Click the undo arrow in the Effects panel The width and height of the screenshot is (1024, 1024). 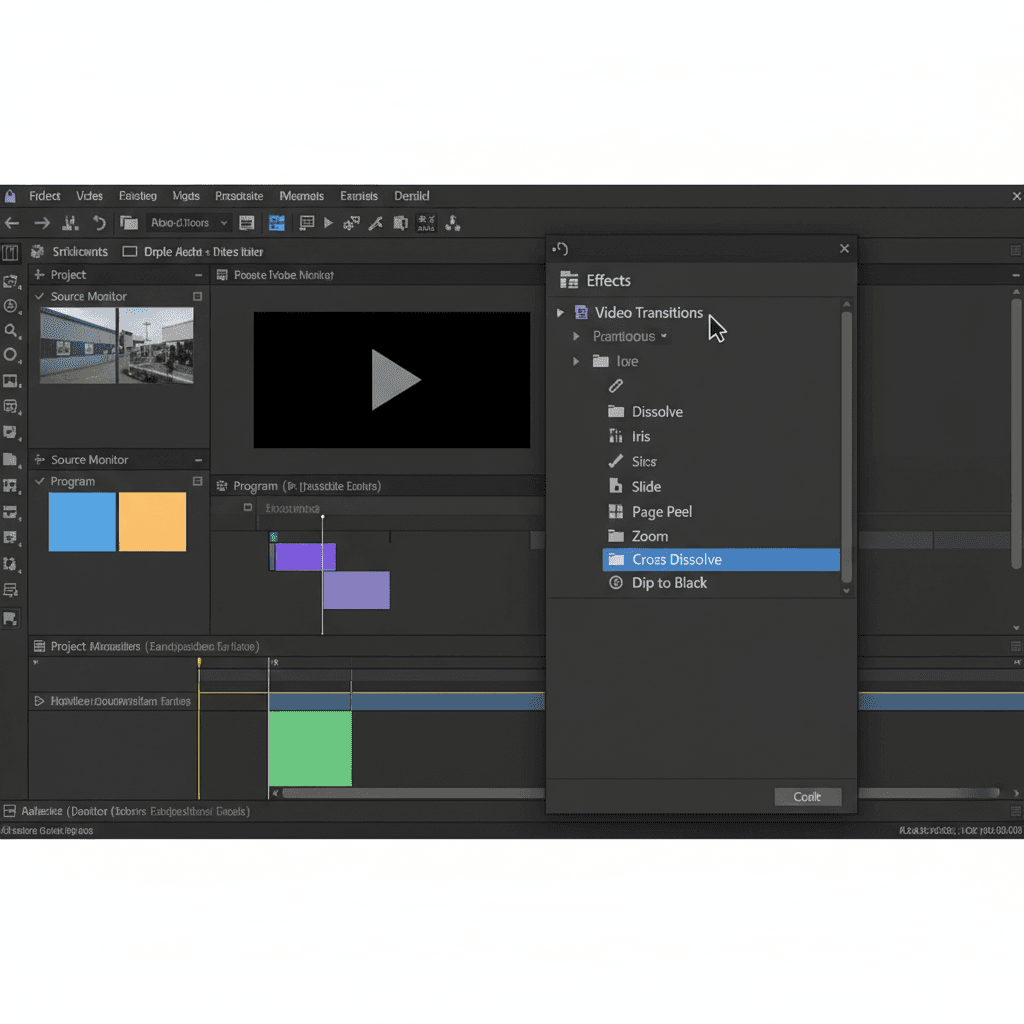coord(561,249)
